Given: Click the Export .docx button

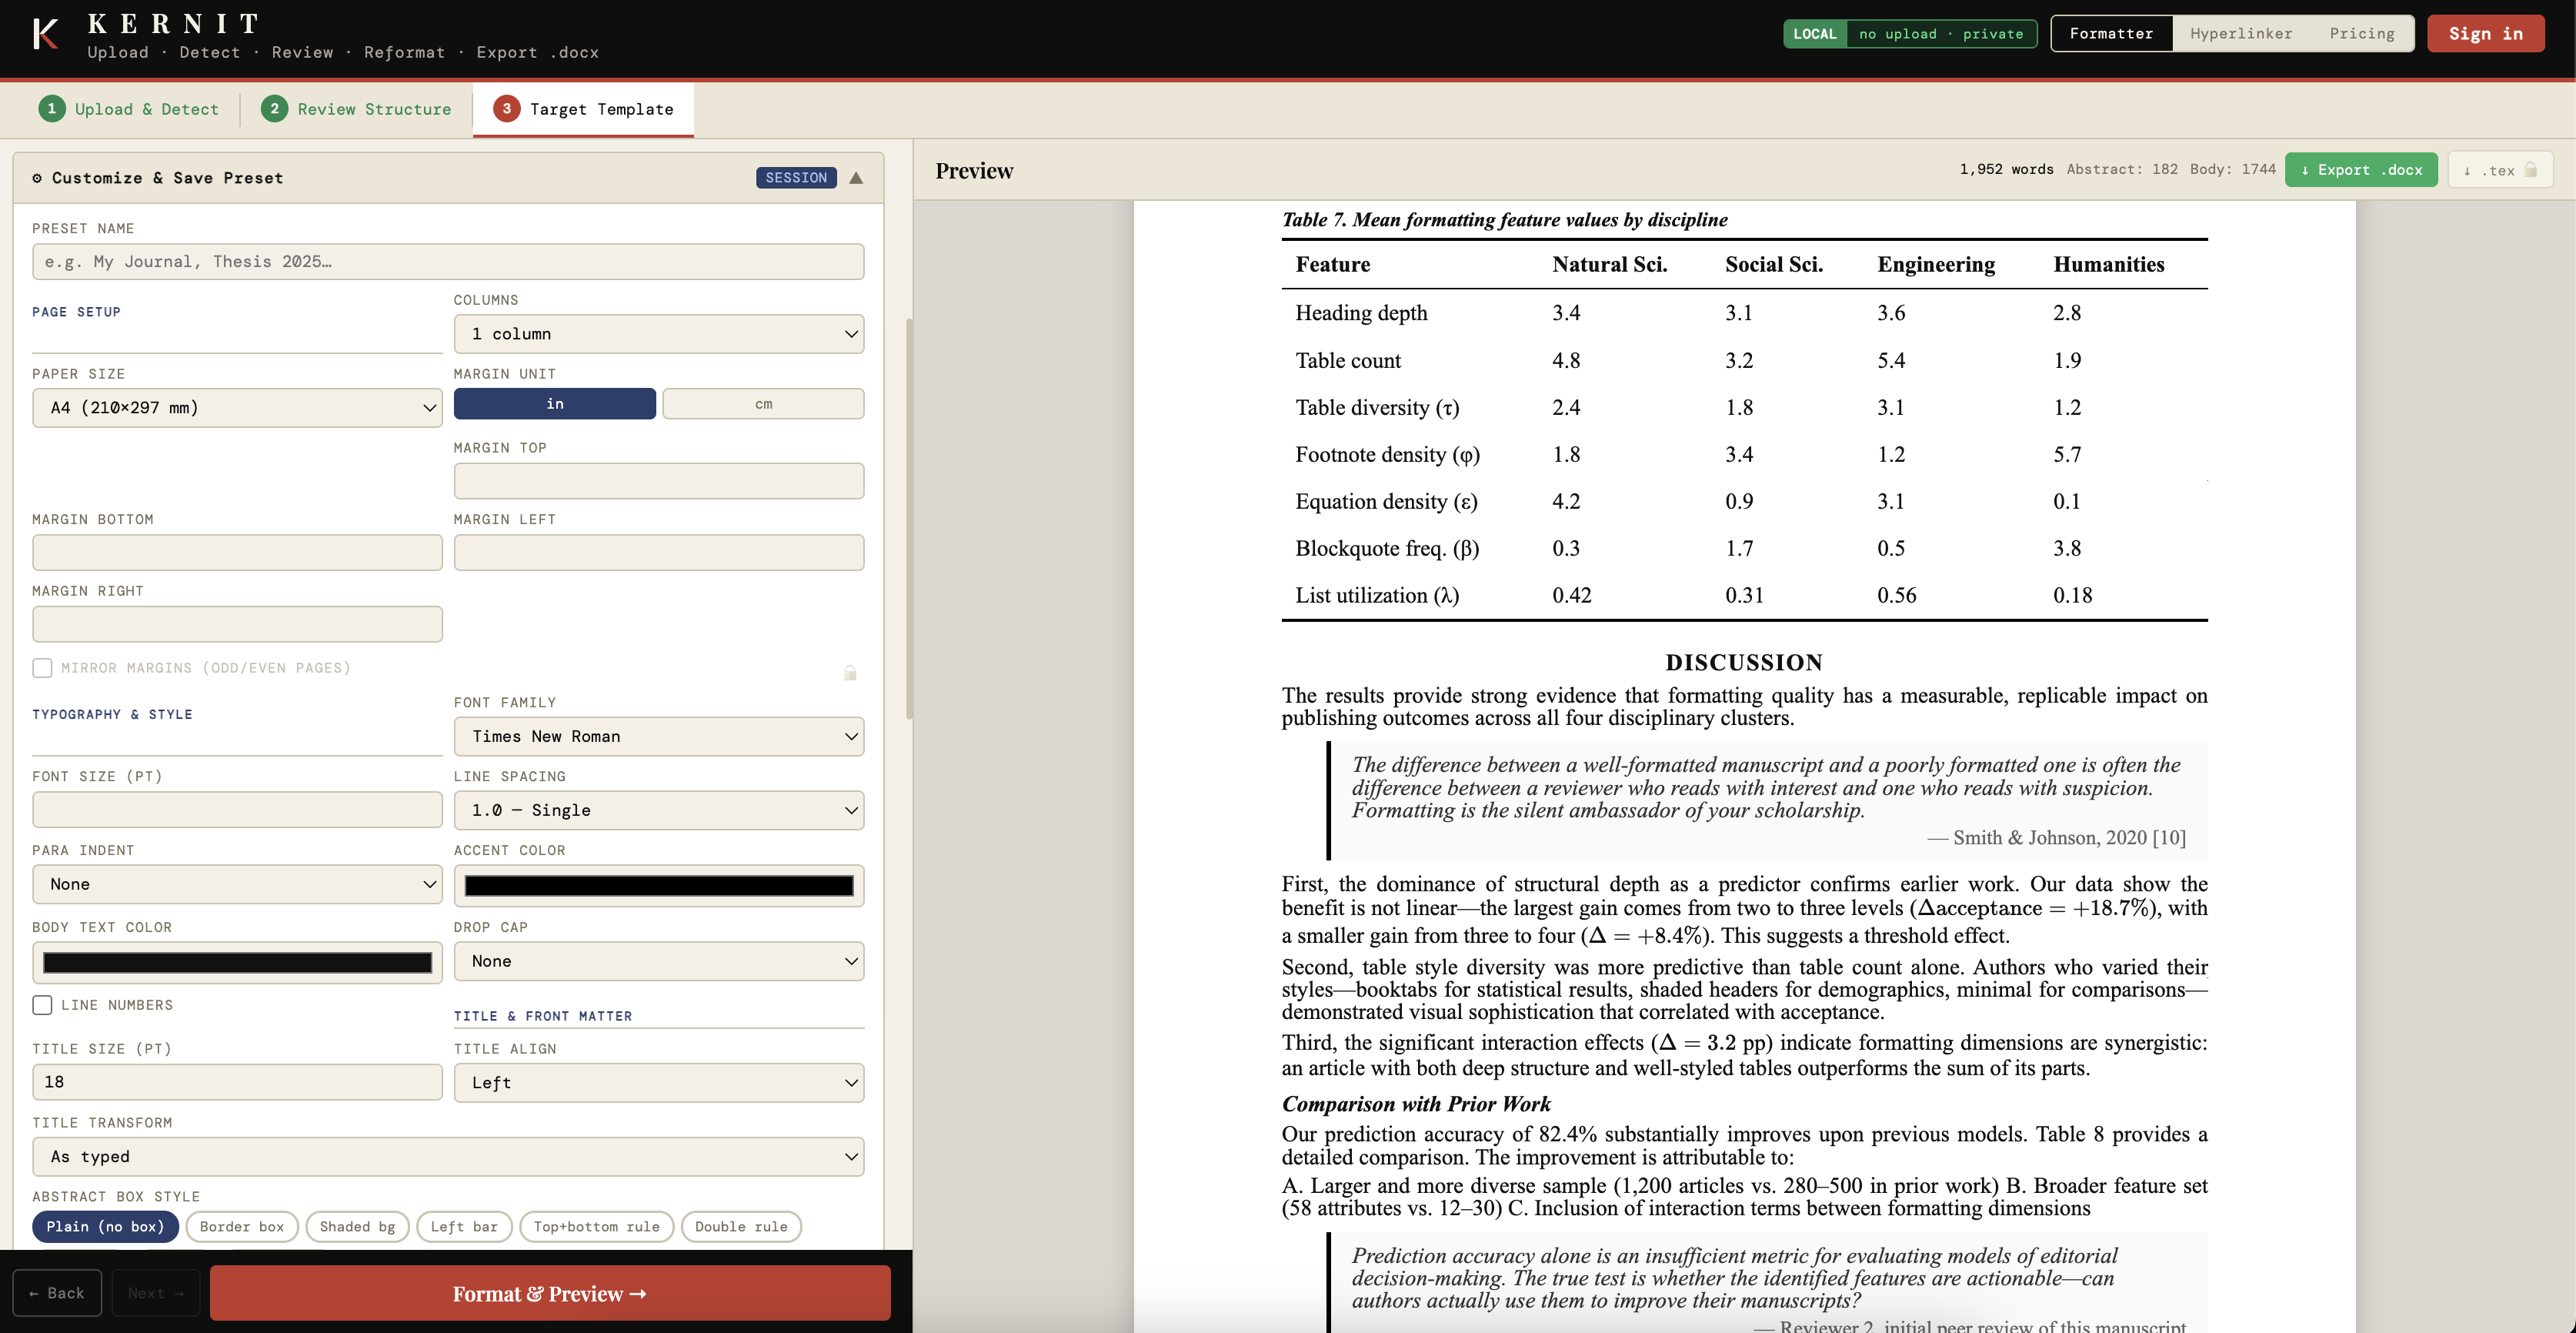Looking at the screenshot, I should 2361,170.
